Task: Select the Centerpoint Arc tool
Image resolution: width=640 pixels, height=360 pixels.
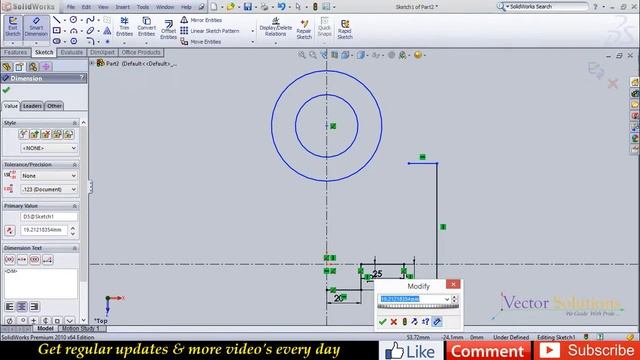Action: 73,31
